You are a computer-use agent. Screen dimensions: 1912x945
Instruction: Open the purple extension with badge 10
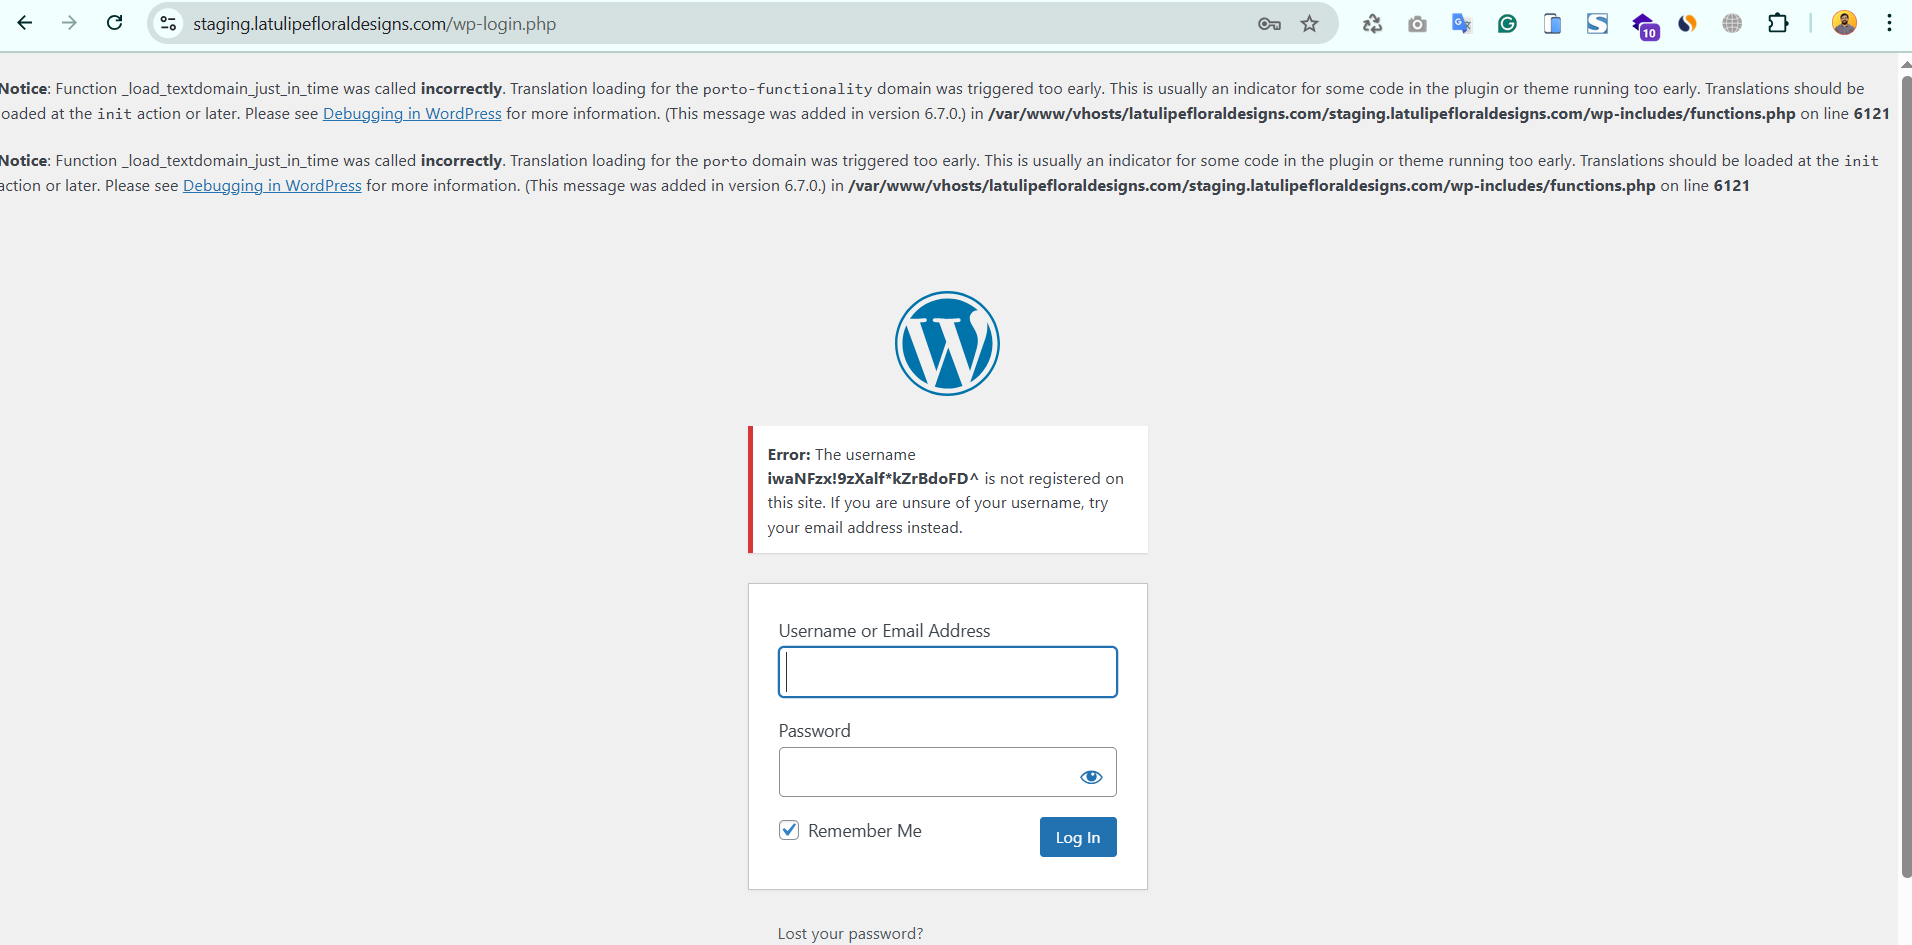1644,26
